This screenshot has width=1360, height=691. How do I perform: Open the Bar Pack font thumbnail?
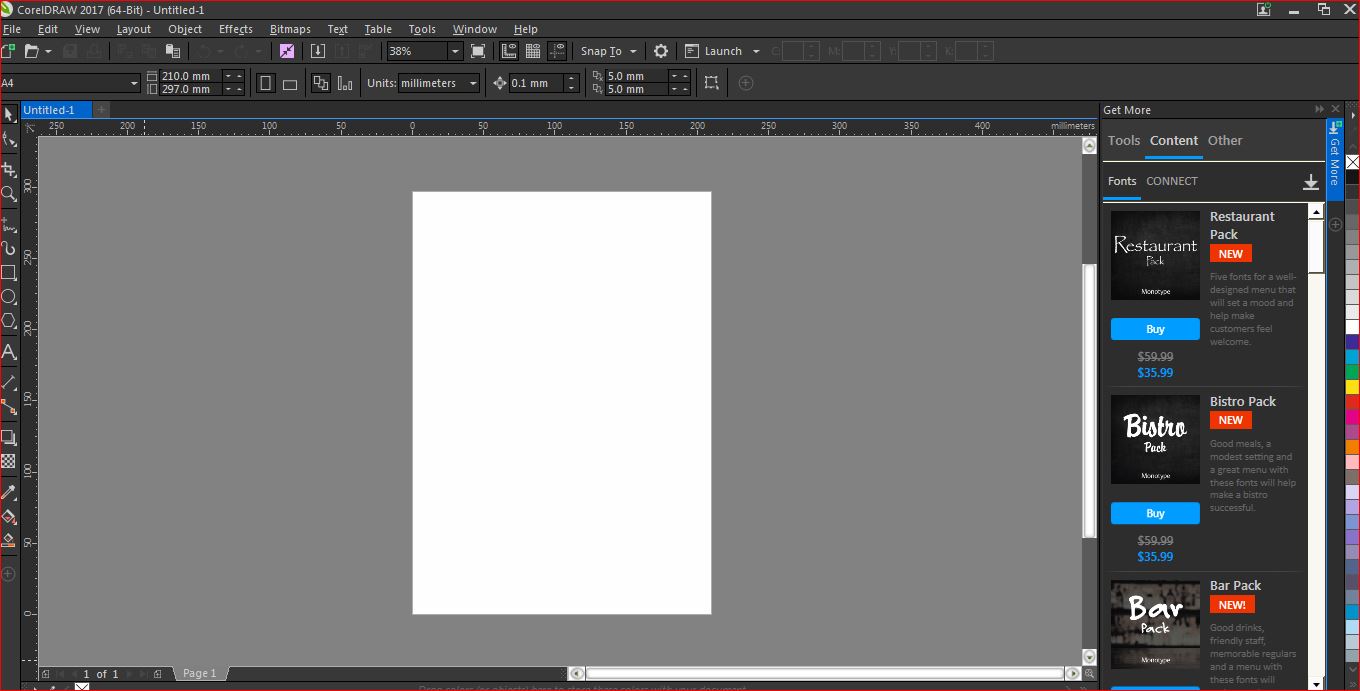(x=1155, y=625)
